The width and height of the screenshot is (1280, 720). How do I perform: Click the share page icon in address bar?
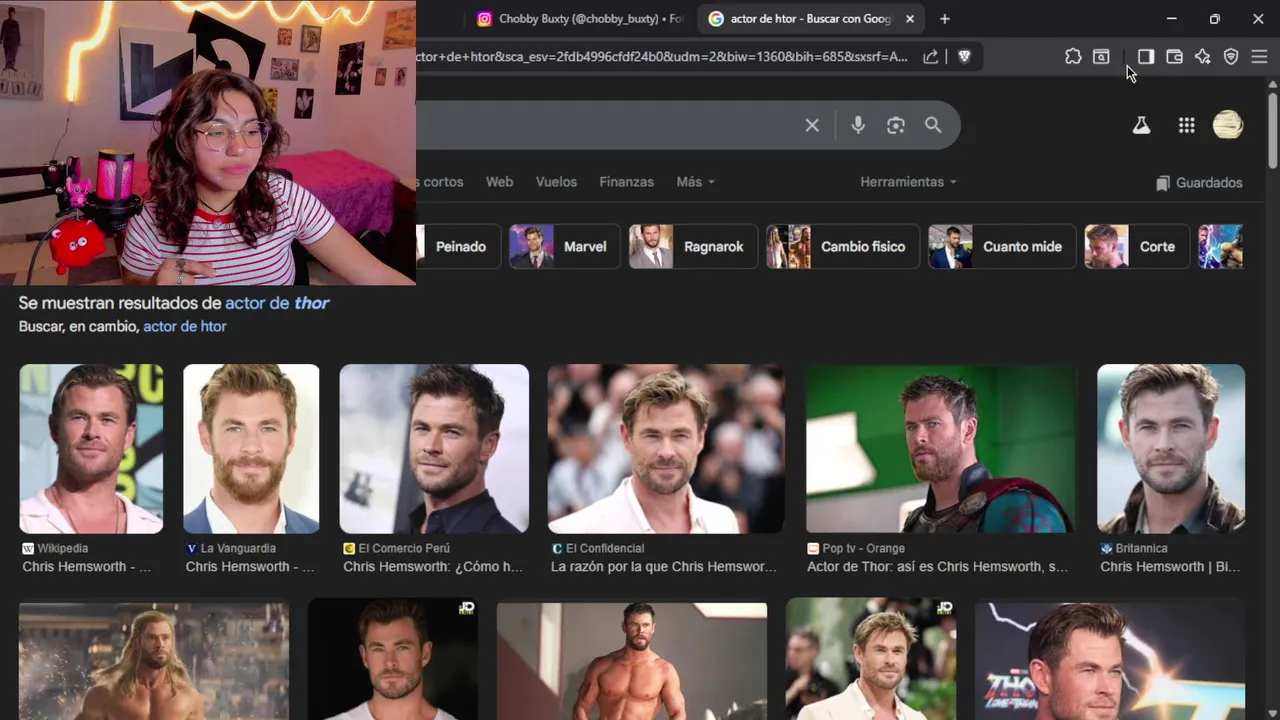coord(931,57)
